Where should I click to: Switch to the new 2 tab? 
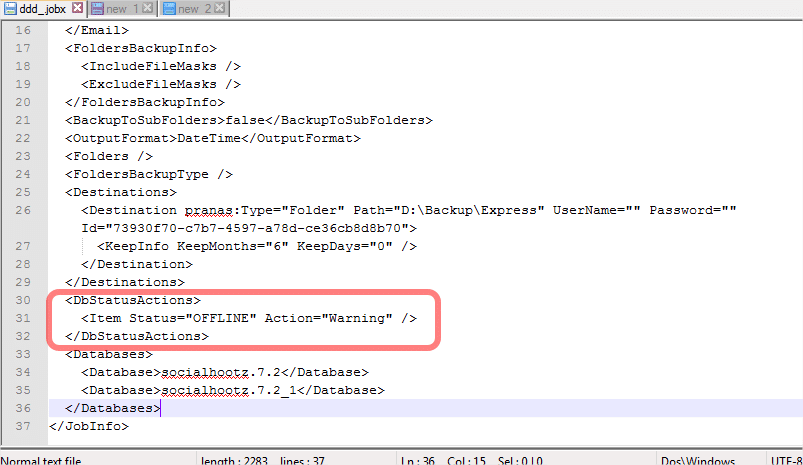(194, 9)
